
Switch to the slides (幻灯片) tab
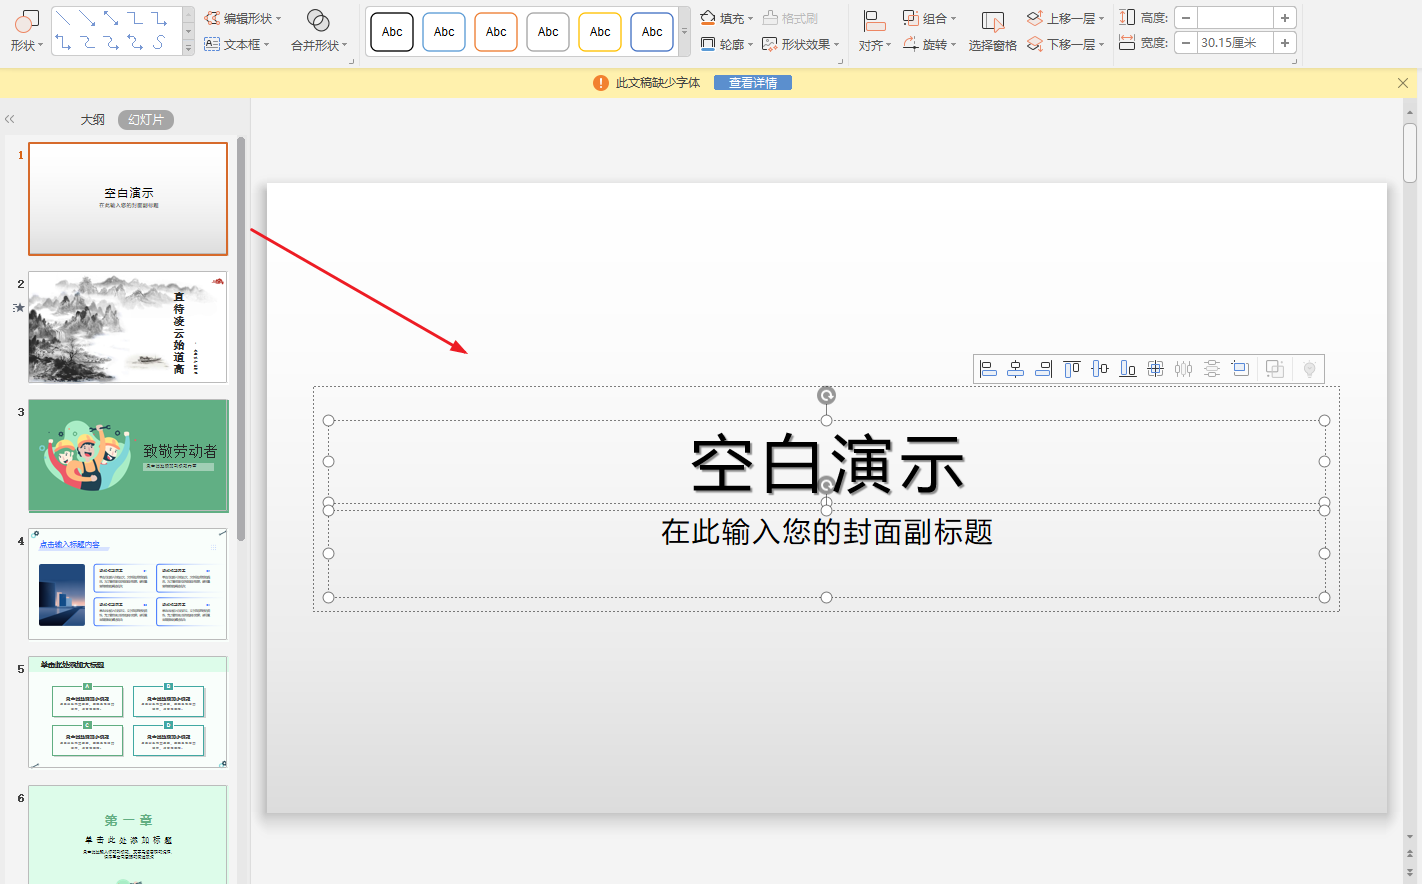pos(146,120)
